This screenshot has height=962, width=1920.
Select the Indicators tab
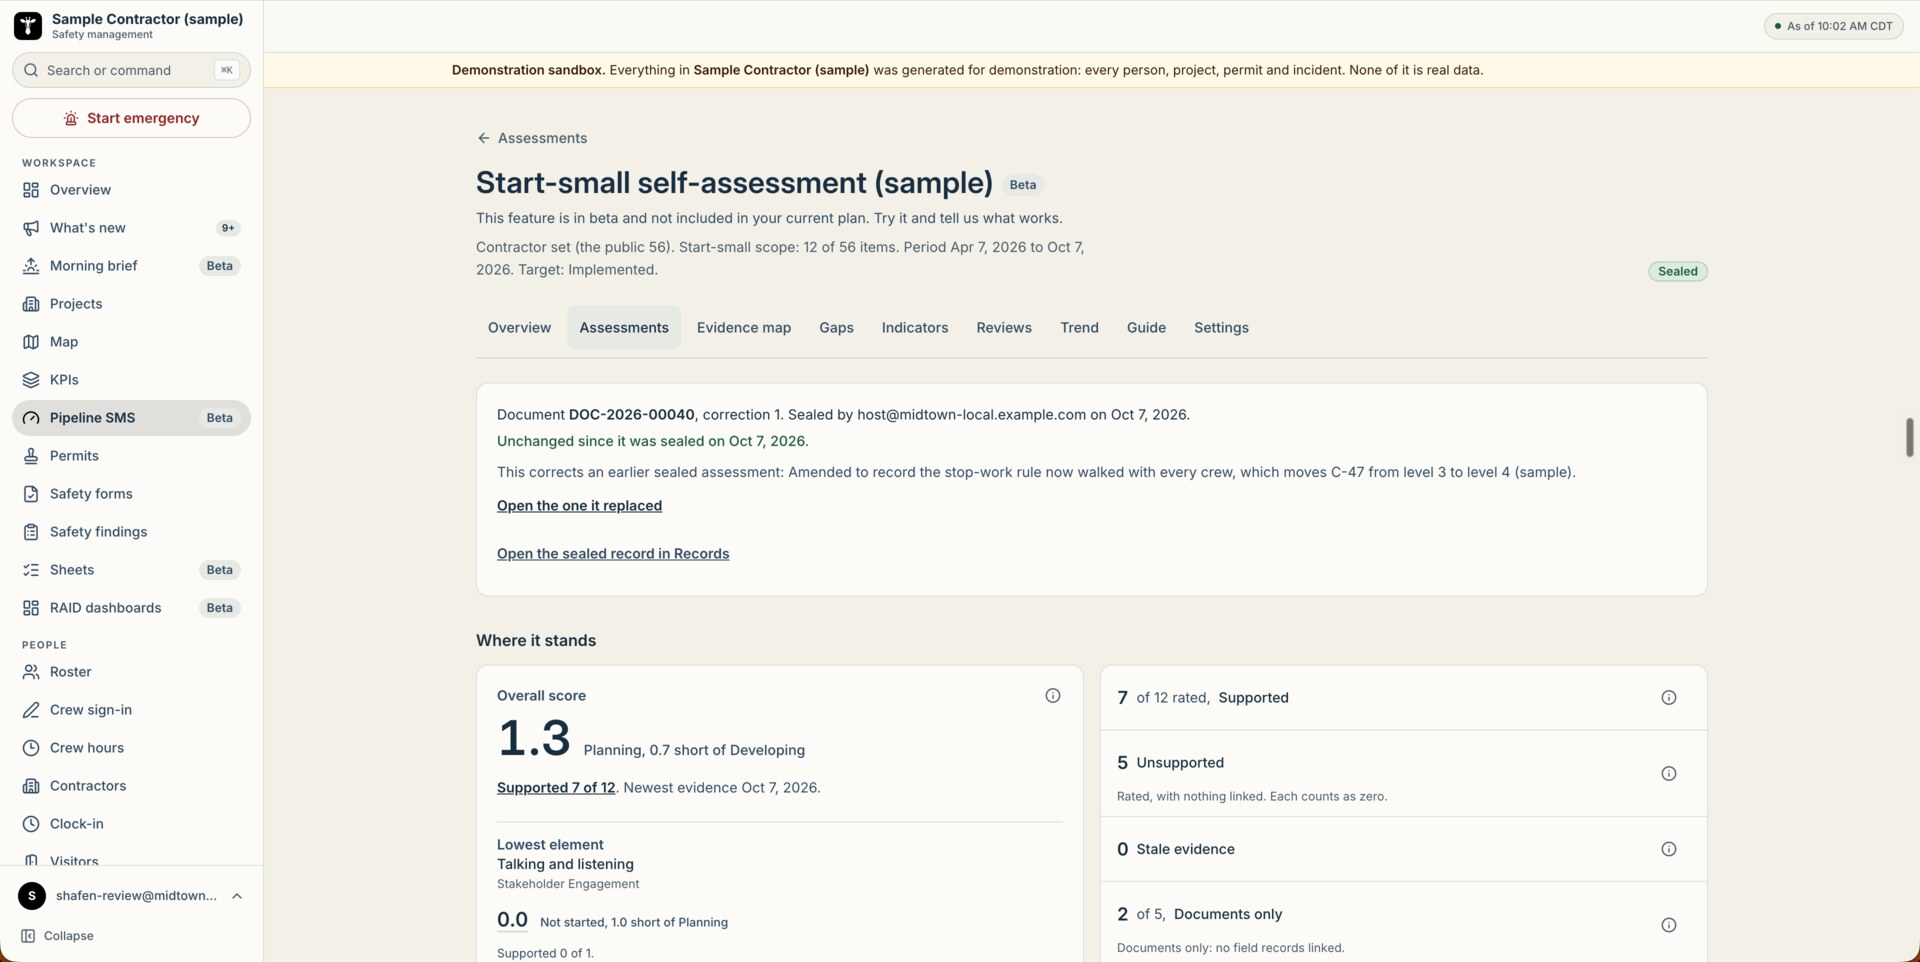(915, 328)
